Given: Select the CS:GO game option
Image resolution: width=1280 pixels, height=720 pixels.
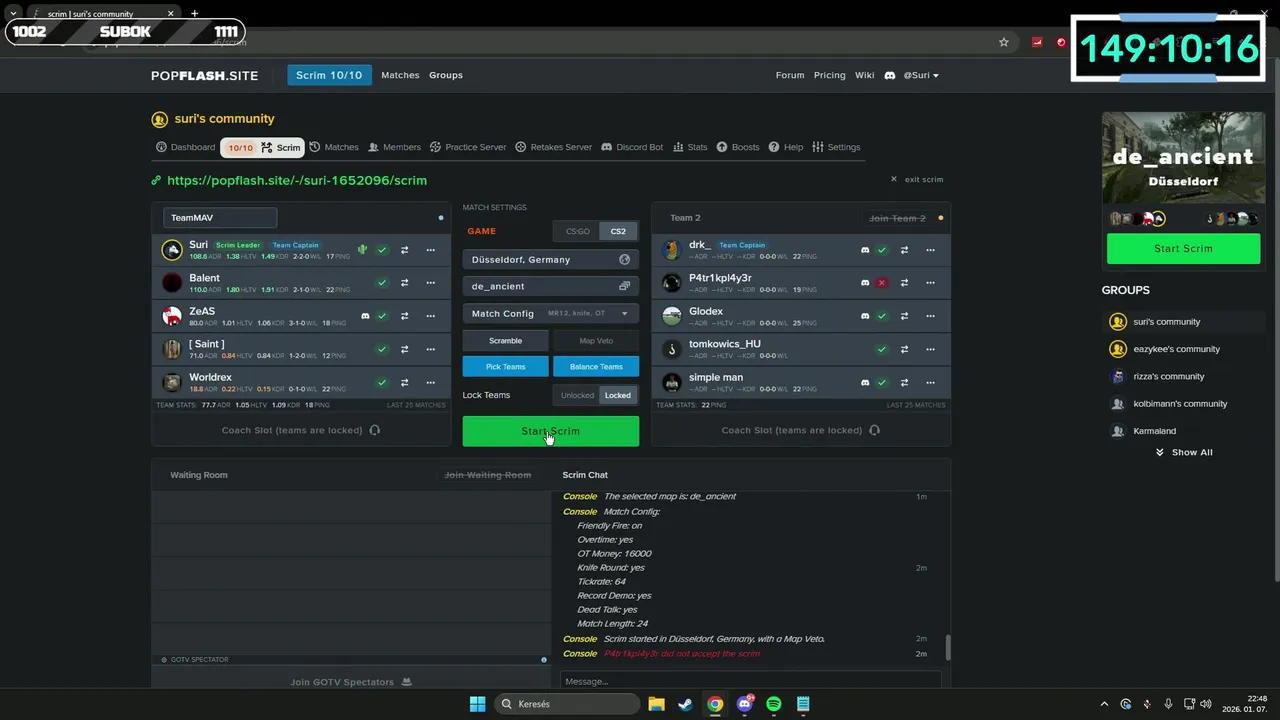Looking at the screenshot, I should tap(577, 231).
